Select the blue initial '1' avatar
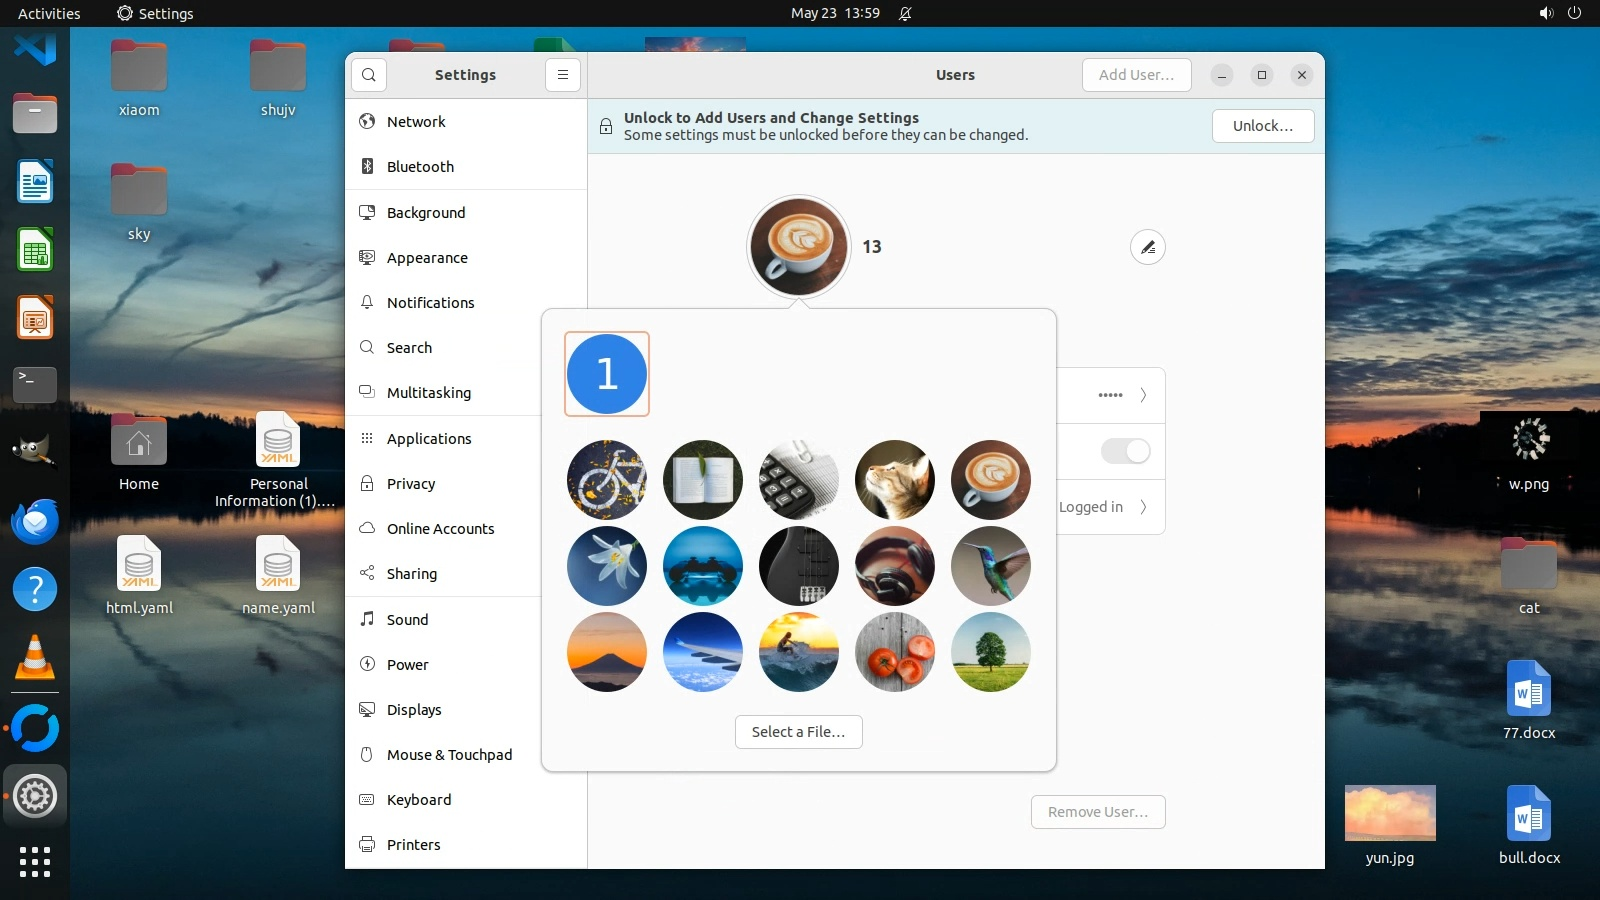1600x900 pixels. 606,374
